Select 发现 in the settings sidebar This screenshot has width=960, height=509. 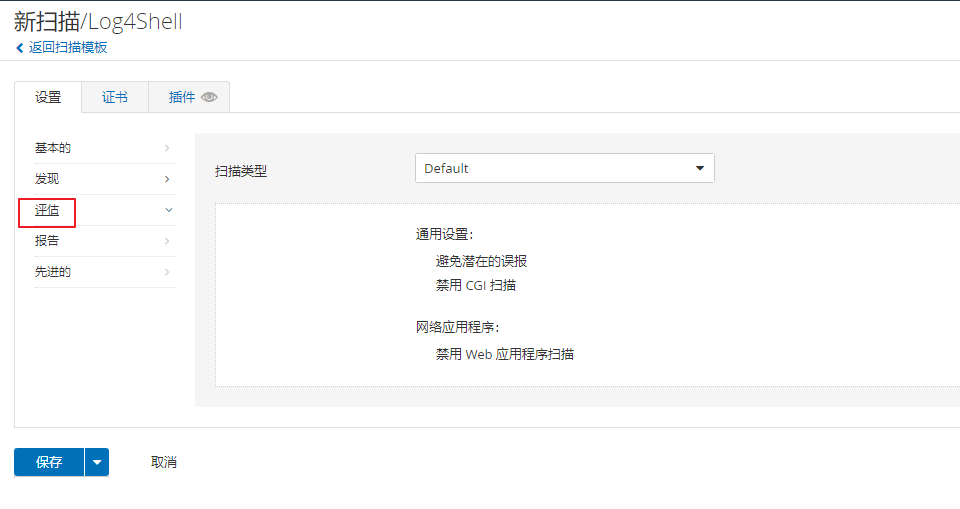(x=47, y=179)
